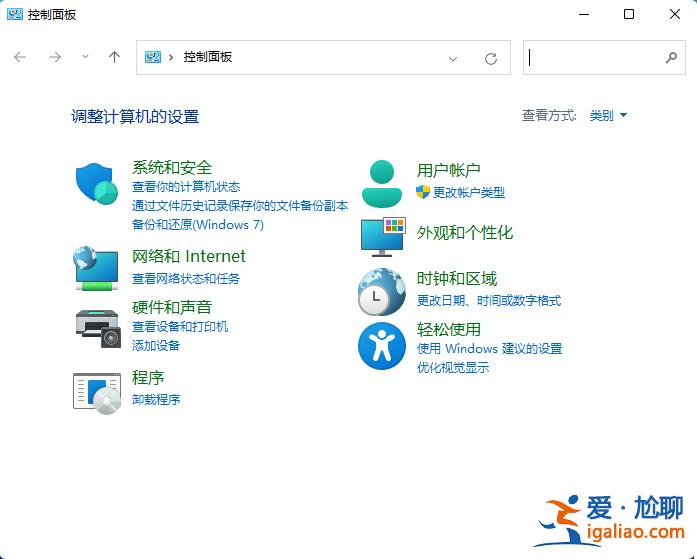This screenshot has height=559, width=697.
Task: Expand the breadcrumb chevron before 控制面板
Action: point(171,57)
